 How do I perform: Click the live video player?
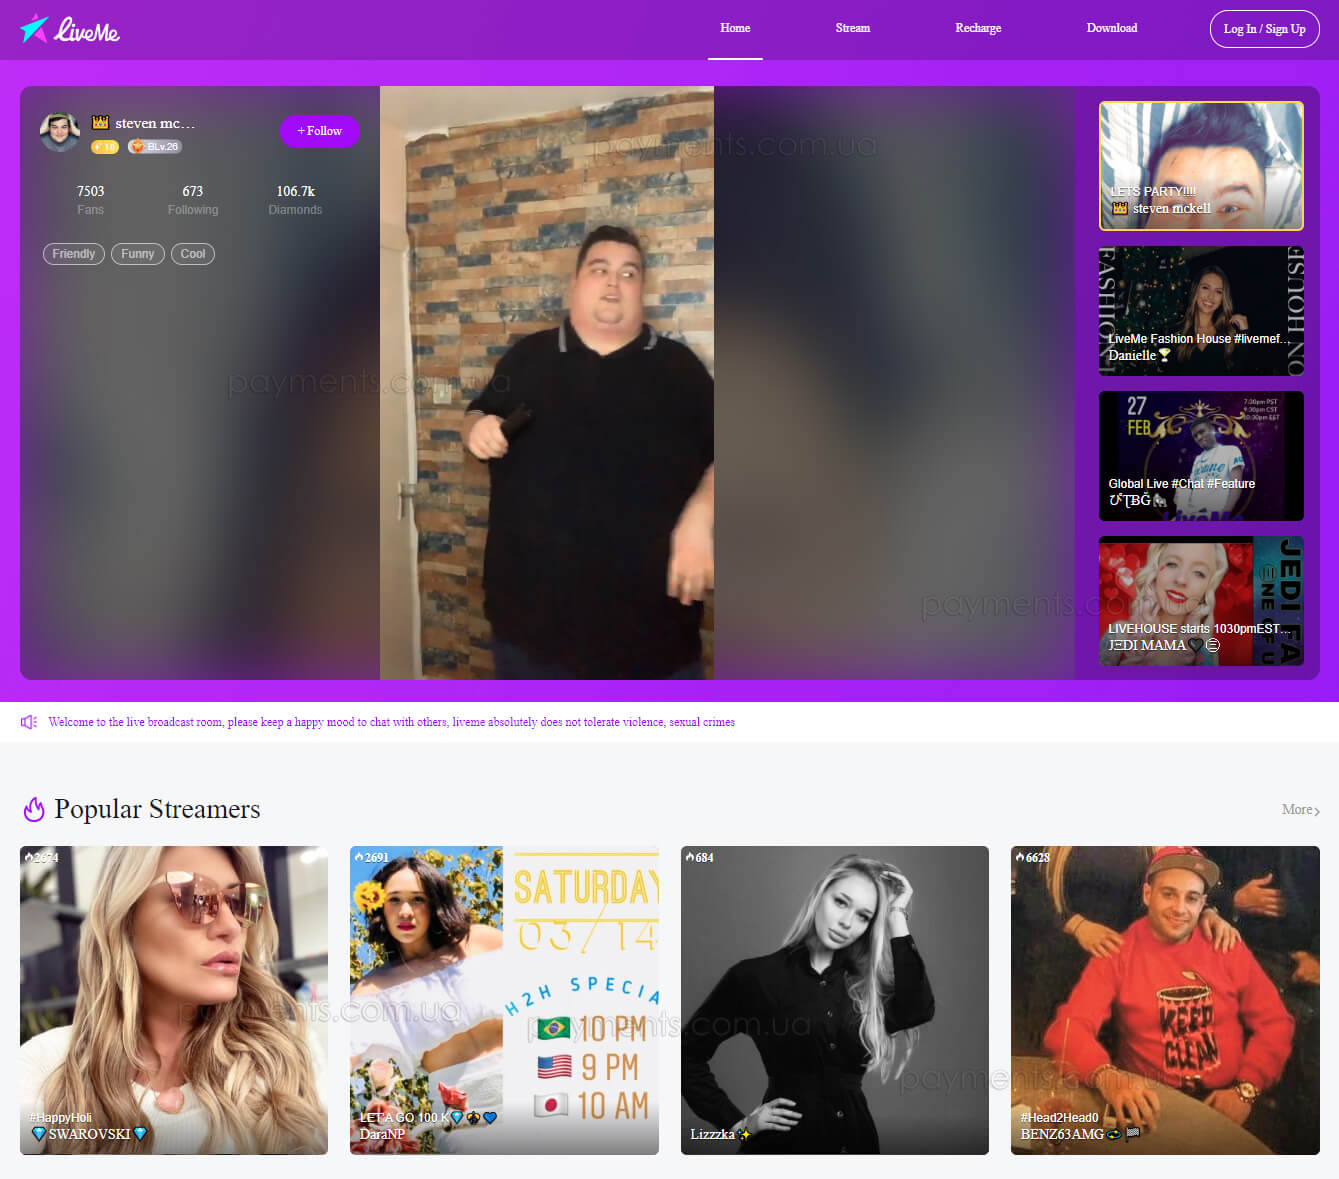coord(547,383)
